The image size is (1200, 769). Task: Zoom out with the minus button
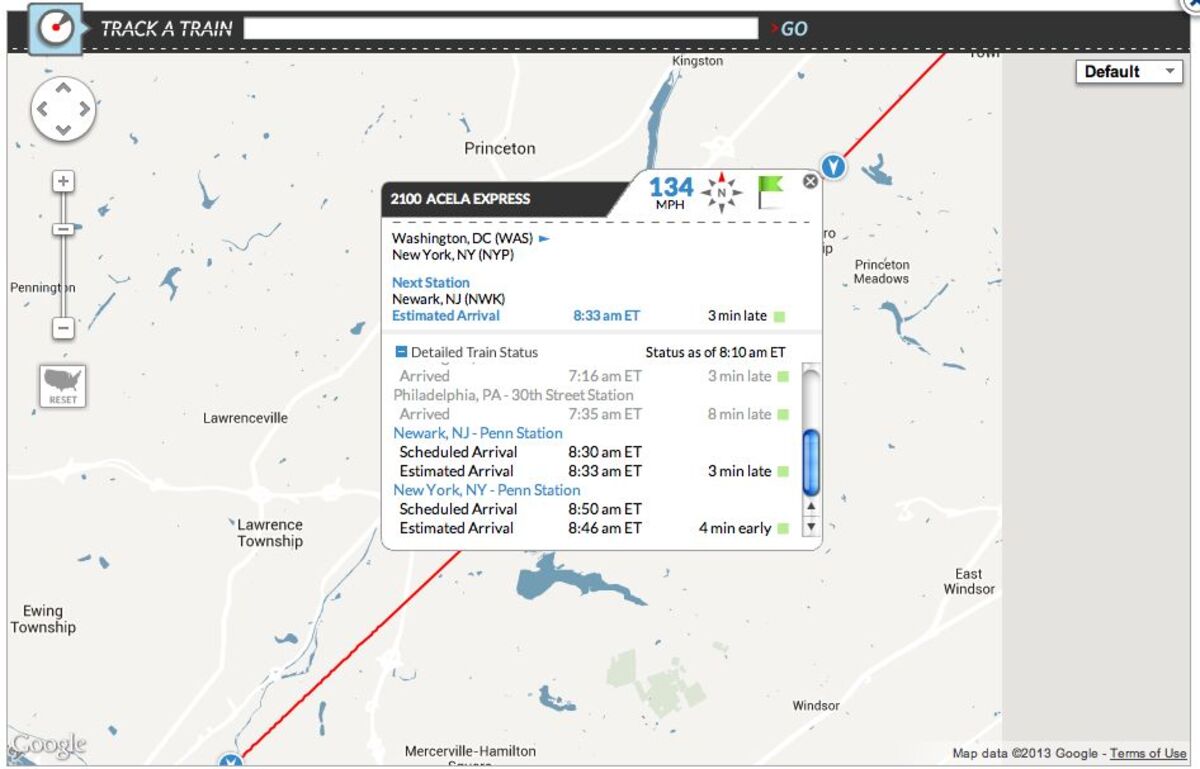pos(63,327)
